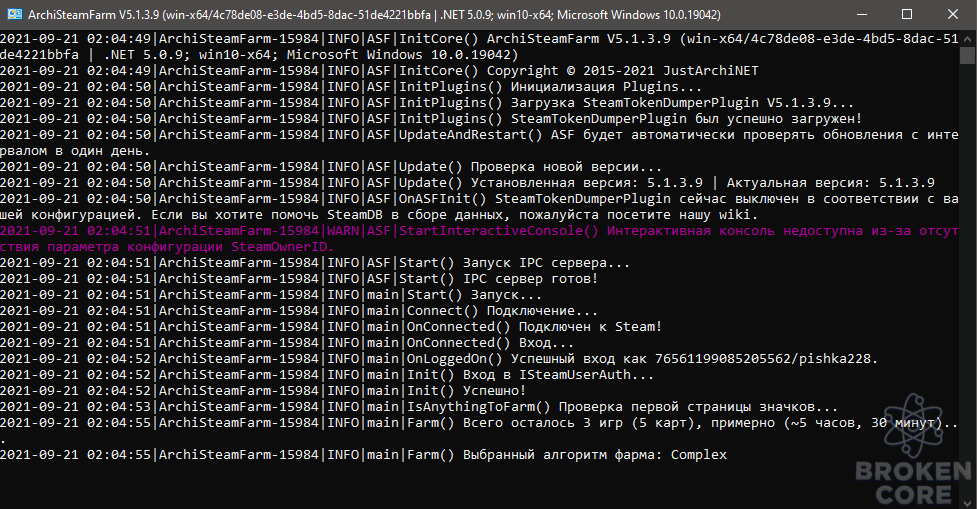Click the scrollbar up arrow
The image size is (977, 509).
pos(966,37)
